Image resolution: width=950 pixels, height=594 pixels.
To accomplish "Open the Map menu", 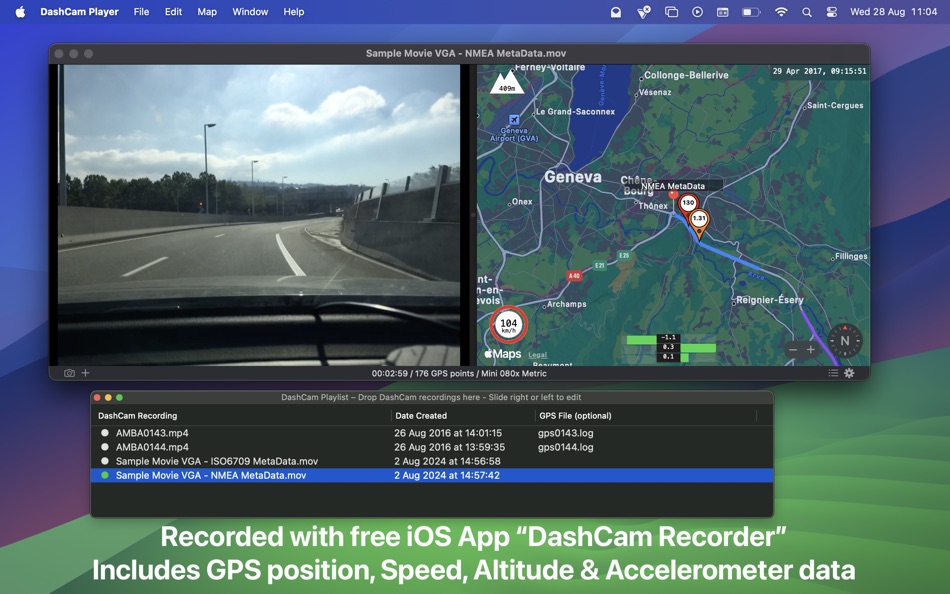I will pyautogui.click(x=207, y=12).
